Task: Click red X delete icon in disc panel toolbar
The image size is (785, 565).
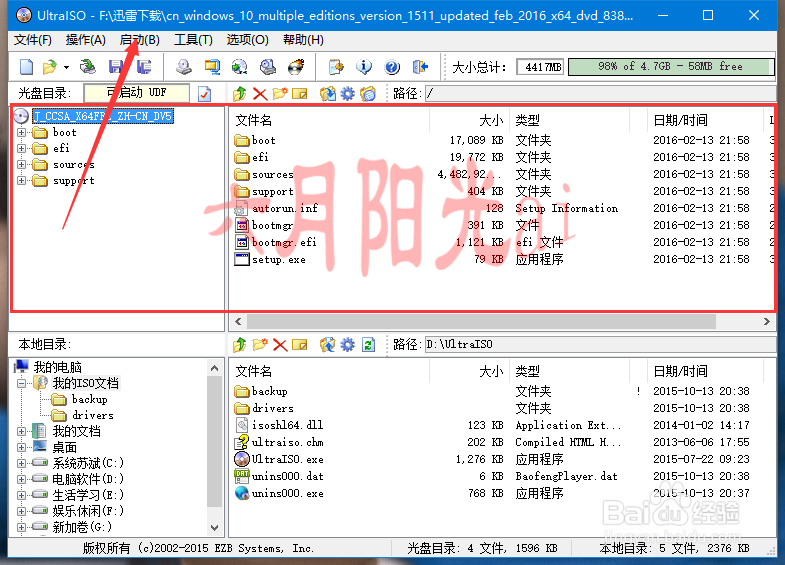Action: tap(260, 94)
